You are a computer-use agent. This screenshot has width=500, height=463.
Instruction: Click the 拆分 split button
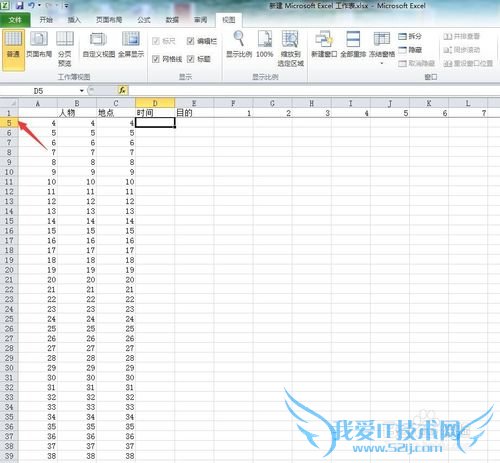[x=410, y=36]
